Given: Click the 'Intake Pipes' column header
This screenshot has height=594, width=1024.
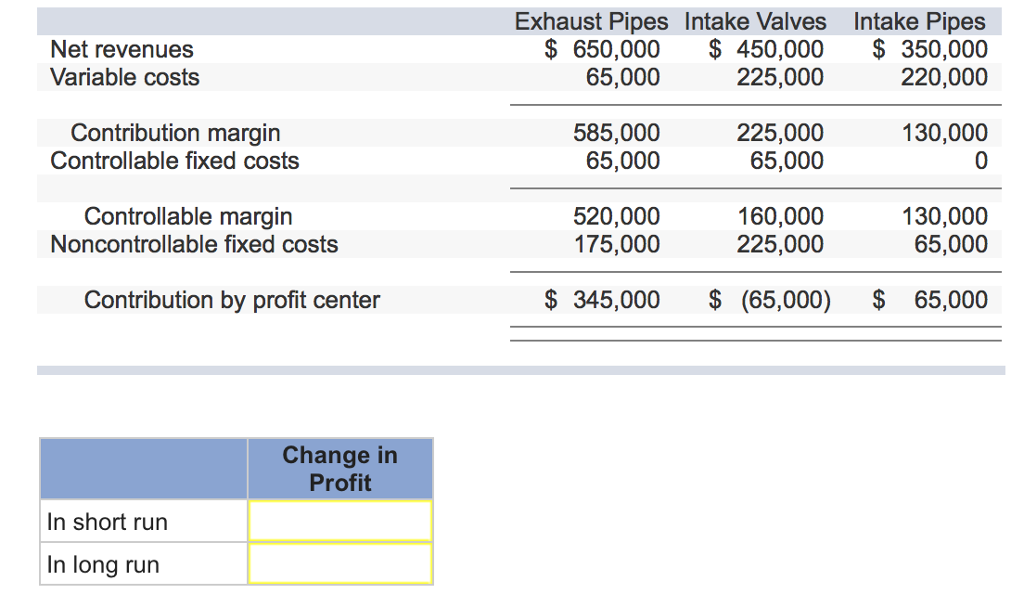Looking at the screenshot, I should click(919, 21).
